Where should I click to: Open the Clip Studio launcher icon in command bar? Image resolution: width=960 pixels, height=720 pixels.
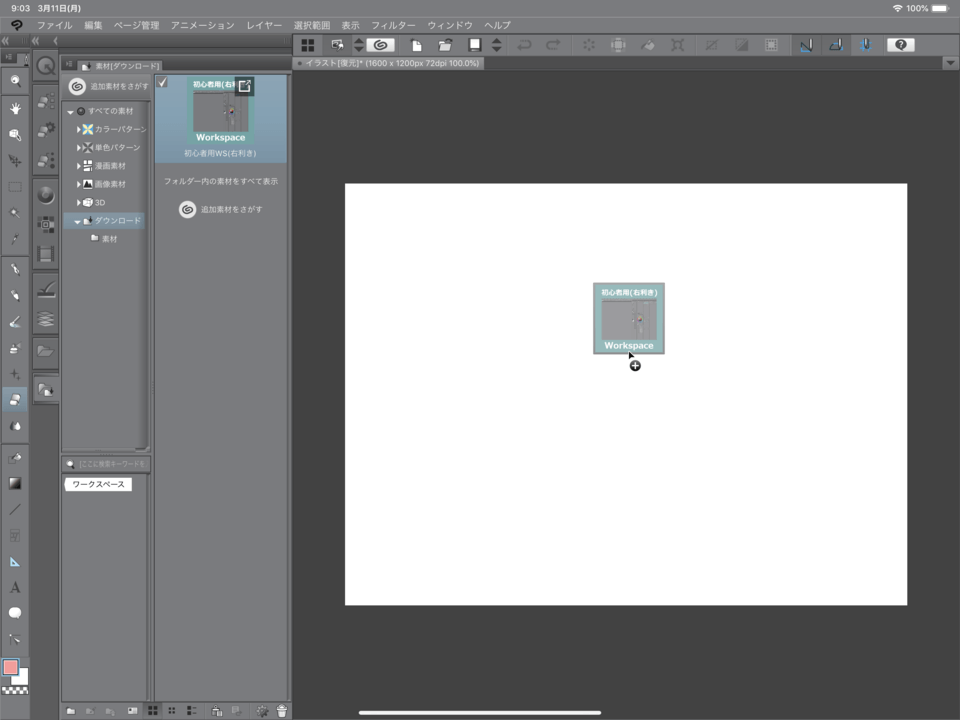click(380, 45)
